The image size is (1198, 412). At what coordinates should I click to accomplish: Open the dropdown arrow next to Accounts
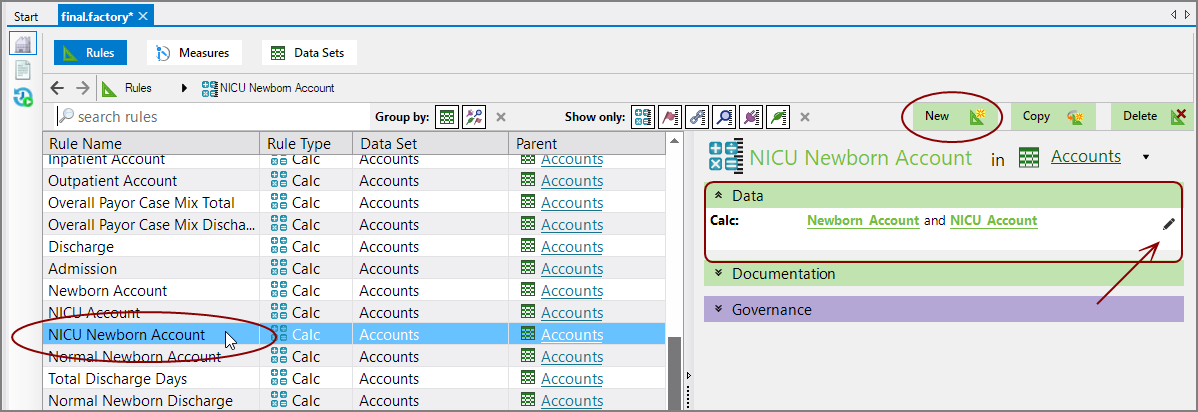[x=1145, y=158]
